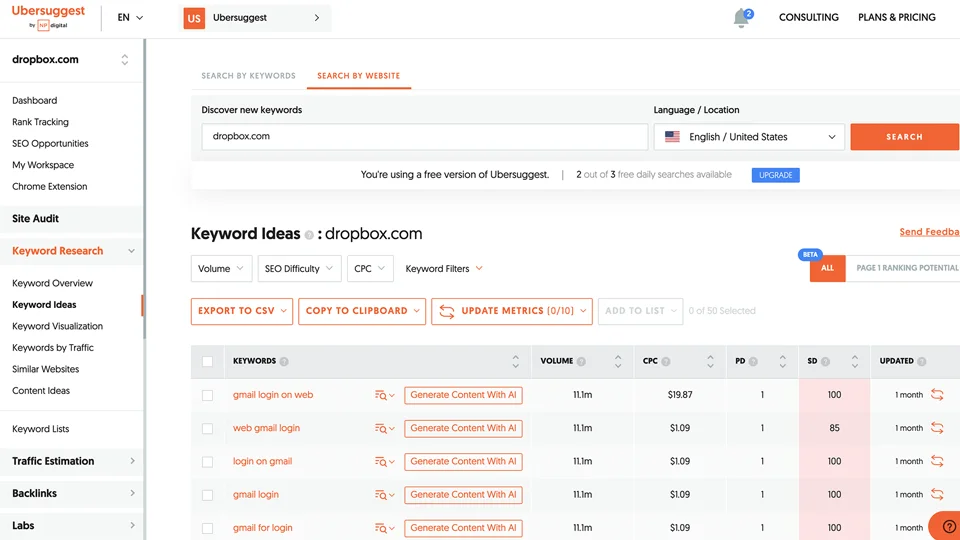Refresh metrics for 'gmail login on web' row
Image resolution: width=960 pixels, height=540 pixels.
point(937,395)
